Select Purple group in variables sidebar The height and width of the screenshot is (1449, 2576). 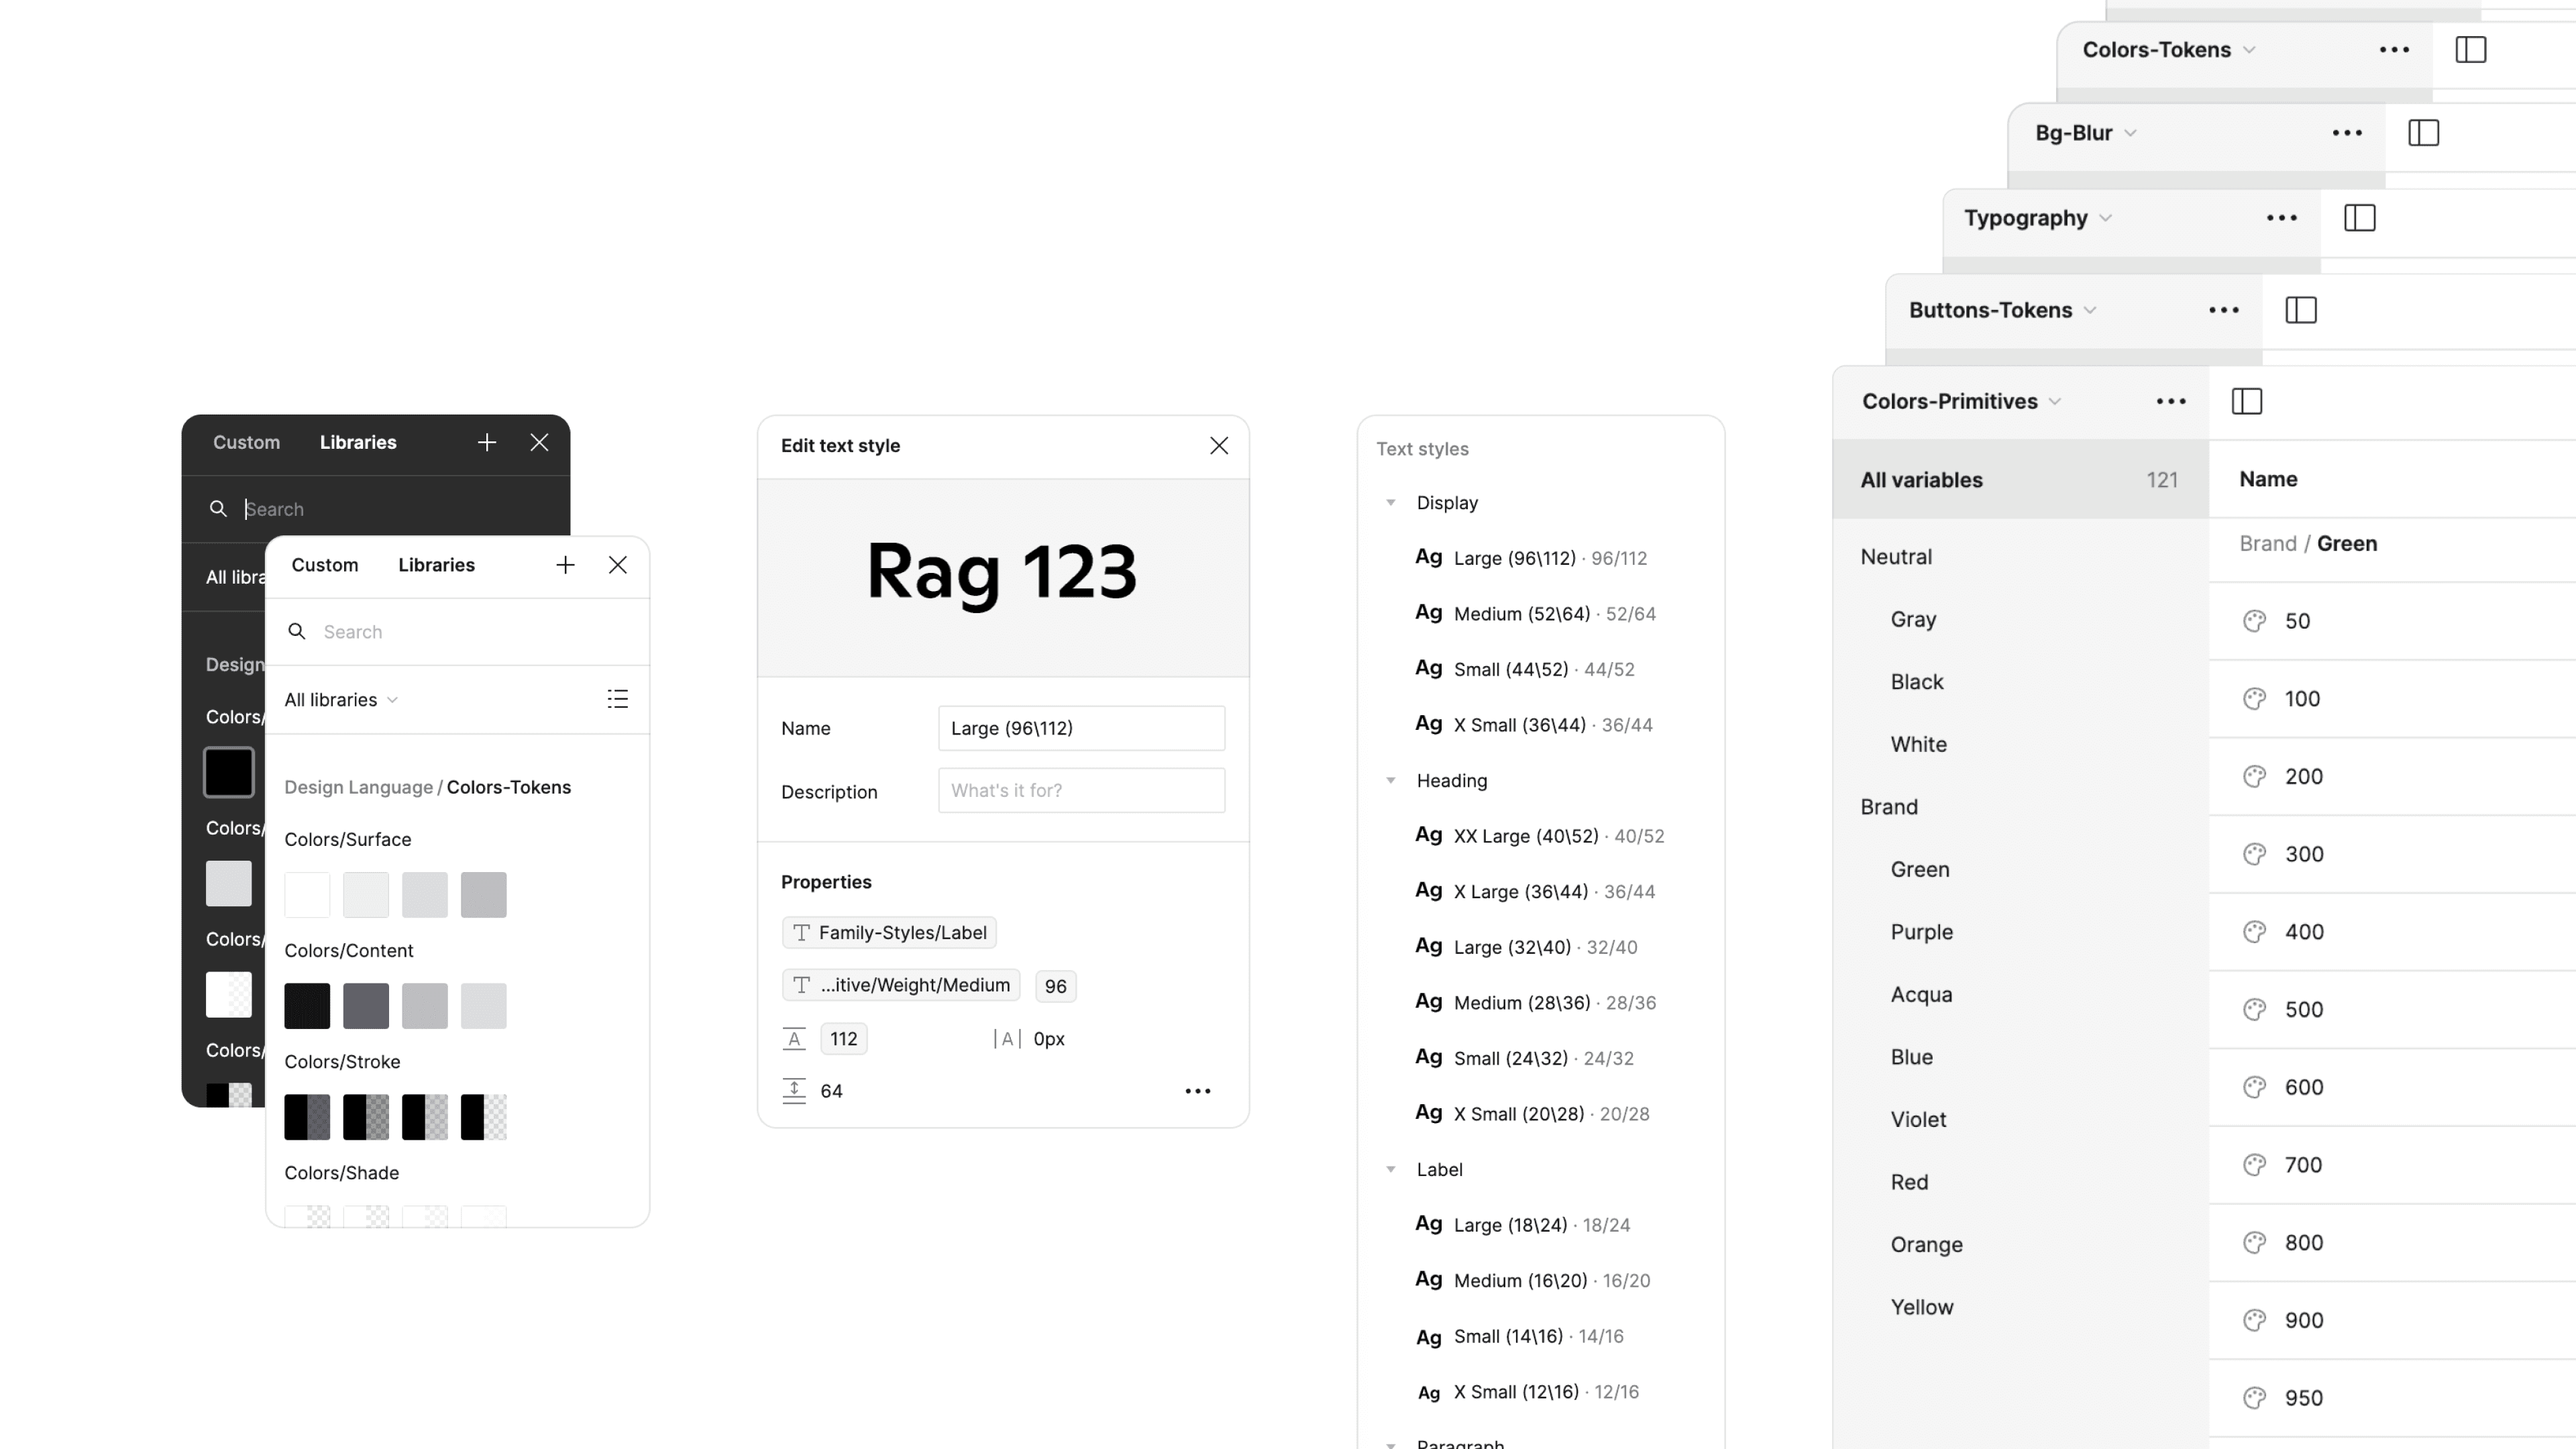[1921, 932]
